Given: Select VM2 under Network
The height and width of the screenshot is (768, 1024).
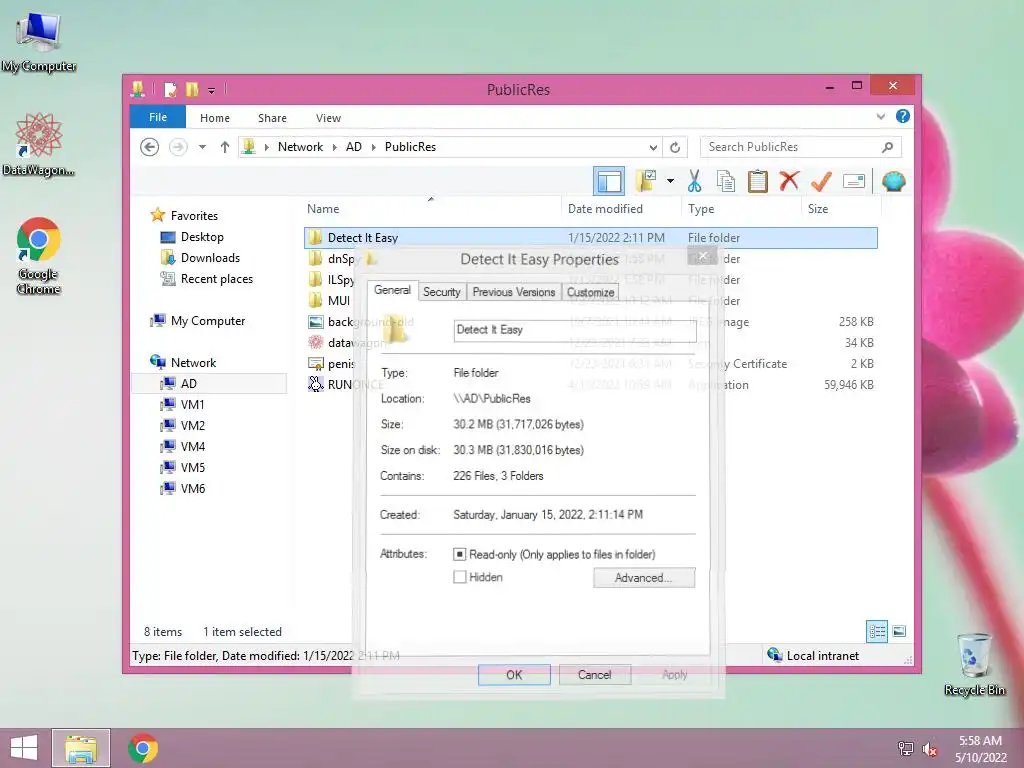Looking at the screenshot, I should (x=193, y=425).
